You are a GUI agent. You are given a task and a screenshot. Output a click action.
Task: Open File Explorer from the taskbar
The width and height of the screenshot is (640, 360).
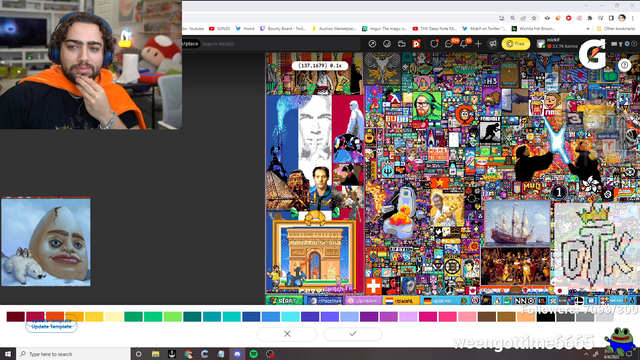coord(156,354)
